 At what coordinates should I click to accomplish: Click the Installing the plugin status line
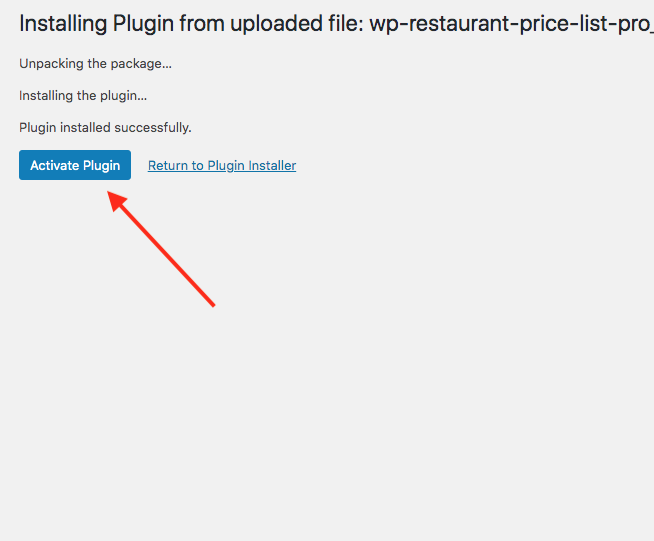click(x=83, y=96)
